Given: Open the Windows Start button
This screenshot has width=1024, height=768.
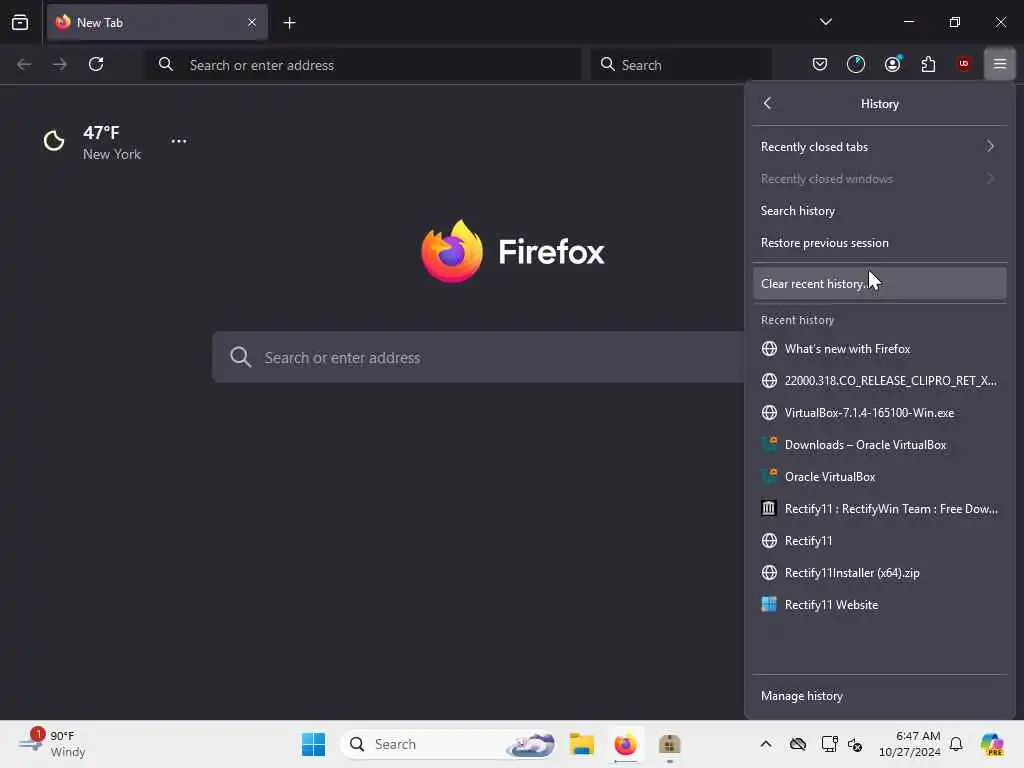Looking at the screenshot, I should (x=313, y=744).
